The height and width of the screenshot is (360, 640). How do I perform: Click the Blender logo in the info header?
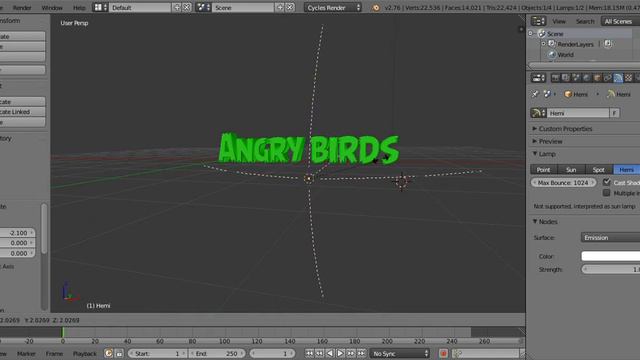pos(376,7)
